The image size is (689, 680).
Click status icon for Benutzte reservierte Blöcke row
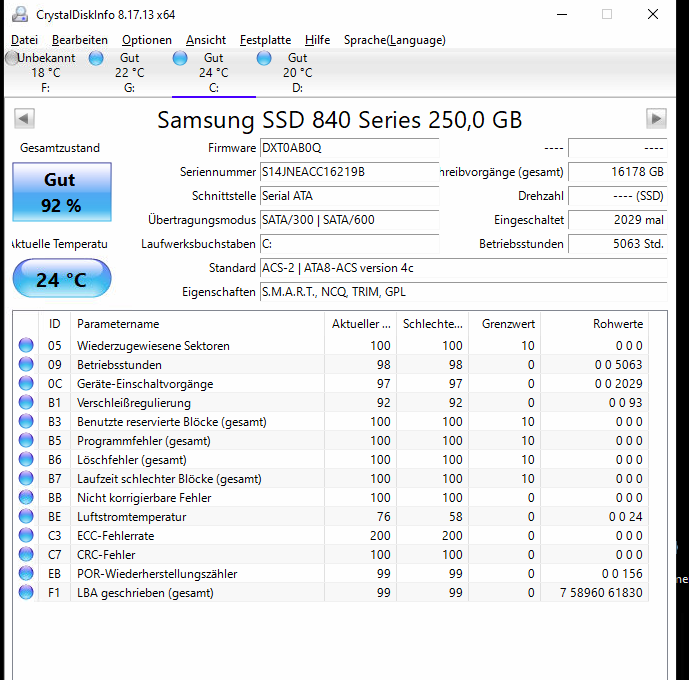coord(26,421)
